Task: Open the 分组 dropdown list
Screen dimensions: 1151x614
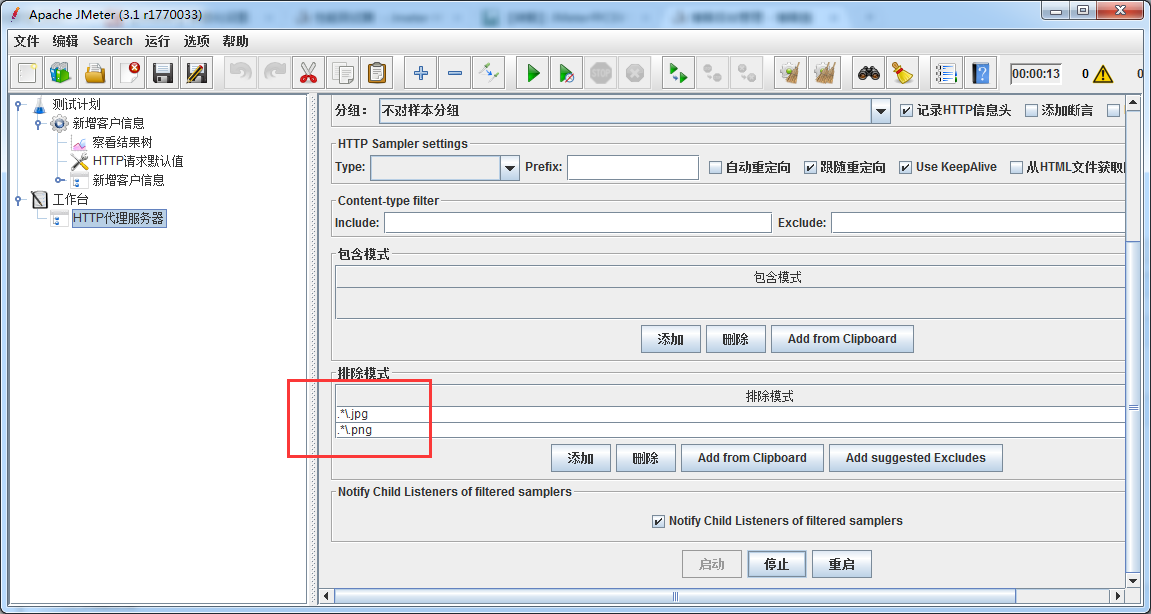Action: [x=880, y=111]
